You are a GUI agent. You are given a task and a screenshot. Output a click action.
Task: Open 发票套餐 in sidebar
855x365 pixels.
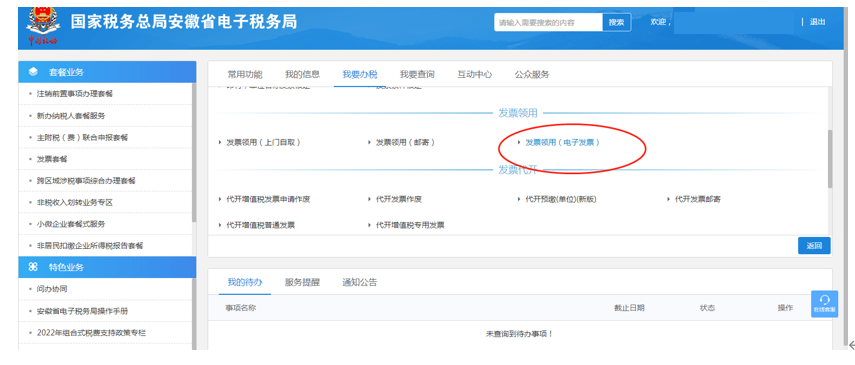pyautogui.click(x=52, y=159)
